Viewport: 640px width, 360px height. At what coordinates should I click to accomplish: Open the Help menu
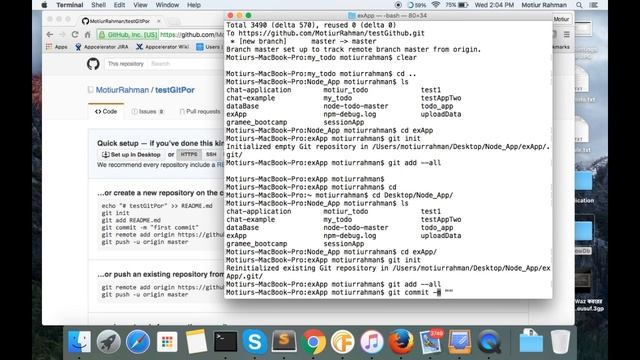coord(194,5)
